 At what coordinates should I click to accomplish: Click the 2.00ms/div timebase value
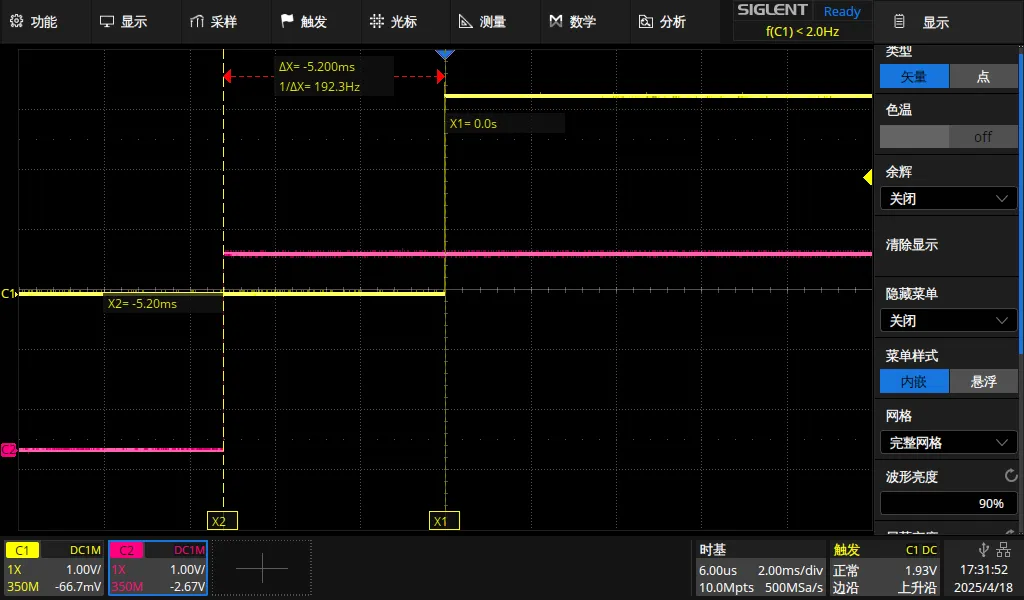790,570
